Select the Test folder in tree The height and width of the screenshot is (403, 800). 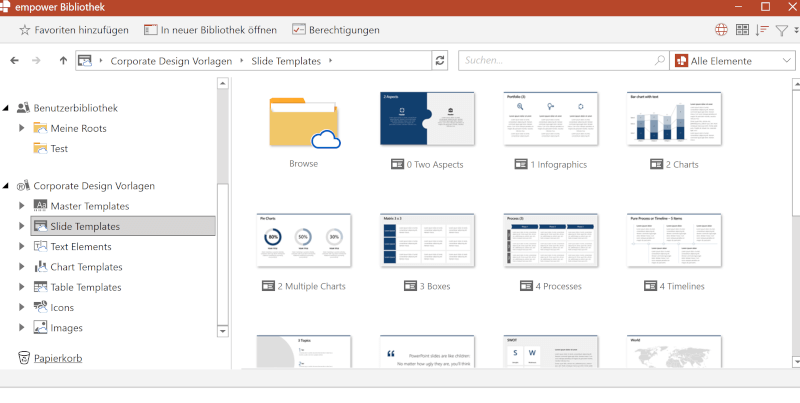tap(59, 148)
